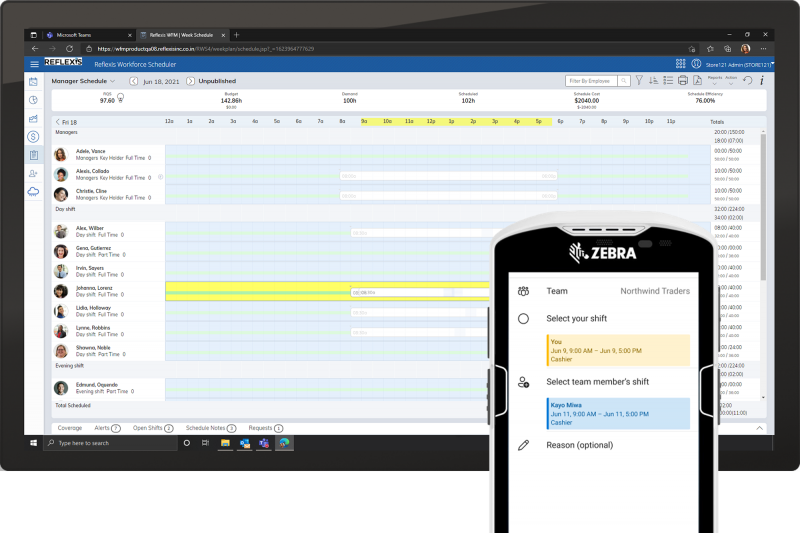Expand the bottom panel with up chevron
Screen dimensions: 800x533
pyautogui.click(x=759, y=428)
